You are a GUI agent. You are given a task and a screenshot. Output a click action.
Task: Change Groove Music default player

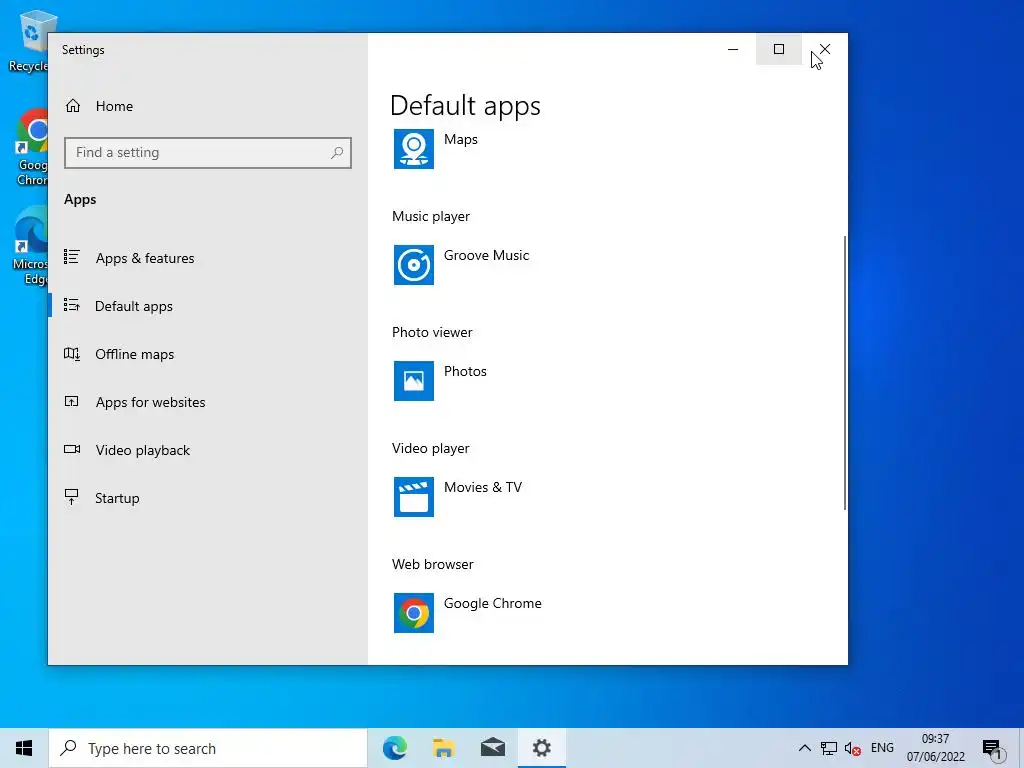[487, 255]
